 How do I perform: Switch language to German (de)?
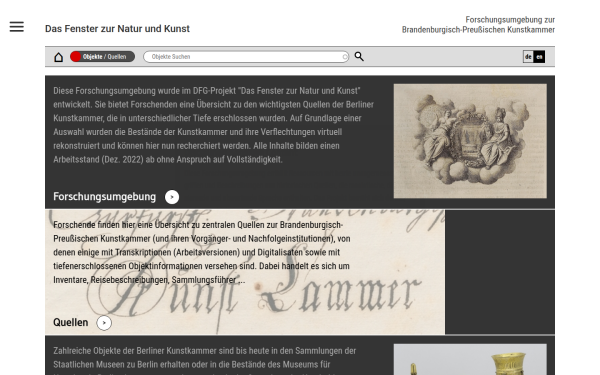coord(528,57)
